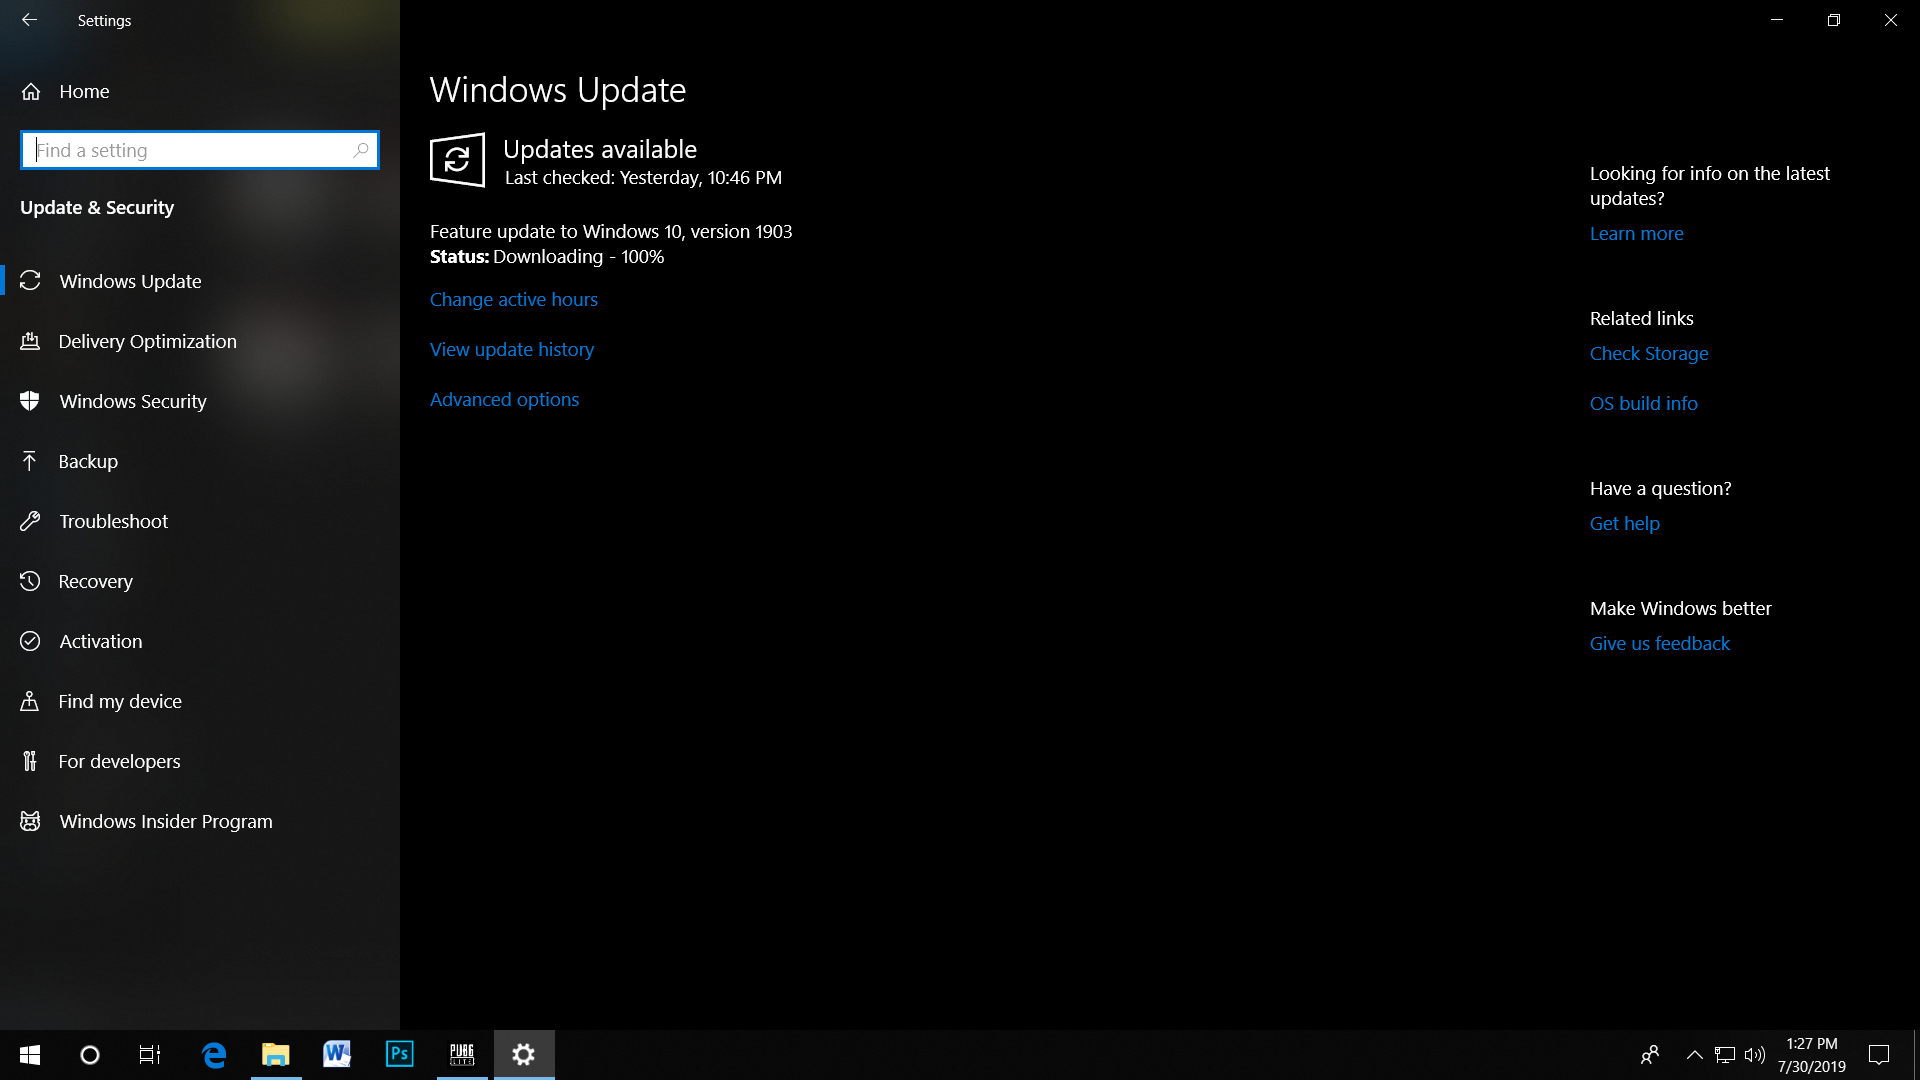1920x1080 pixels.
Task: Click the Windows Insider Program cat icon
Action: 30,821
